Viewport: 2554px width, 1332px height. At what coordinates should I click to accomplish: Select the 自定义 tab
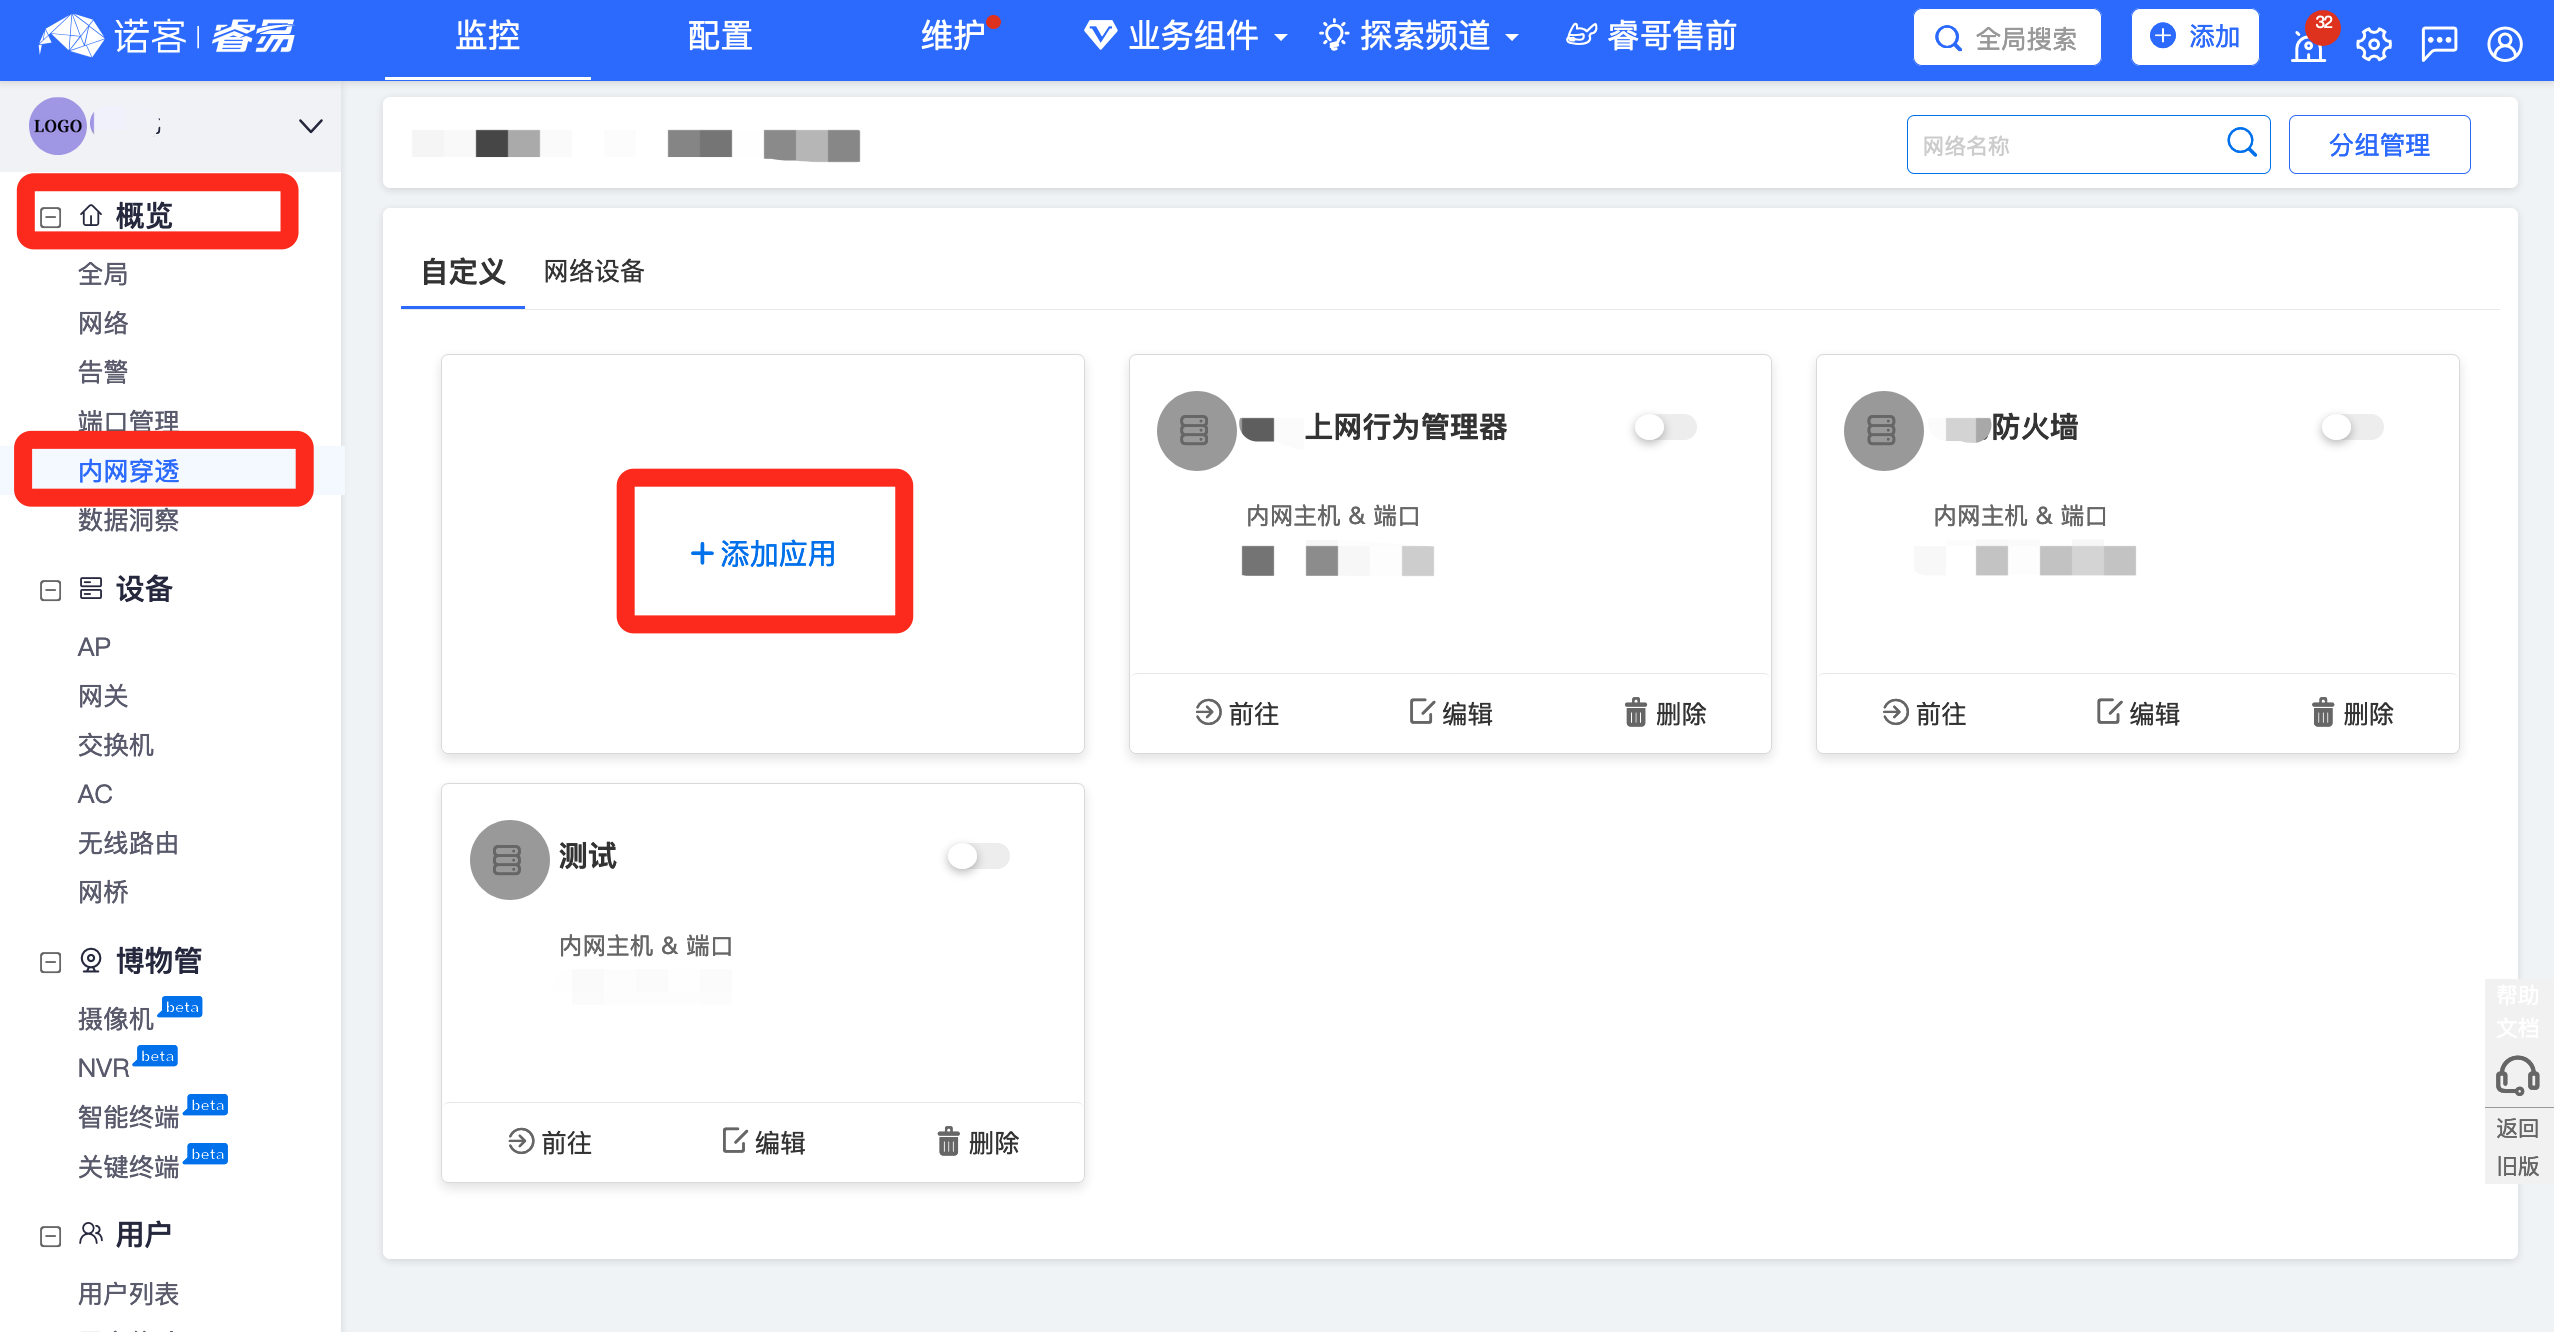[463, 272]
